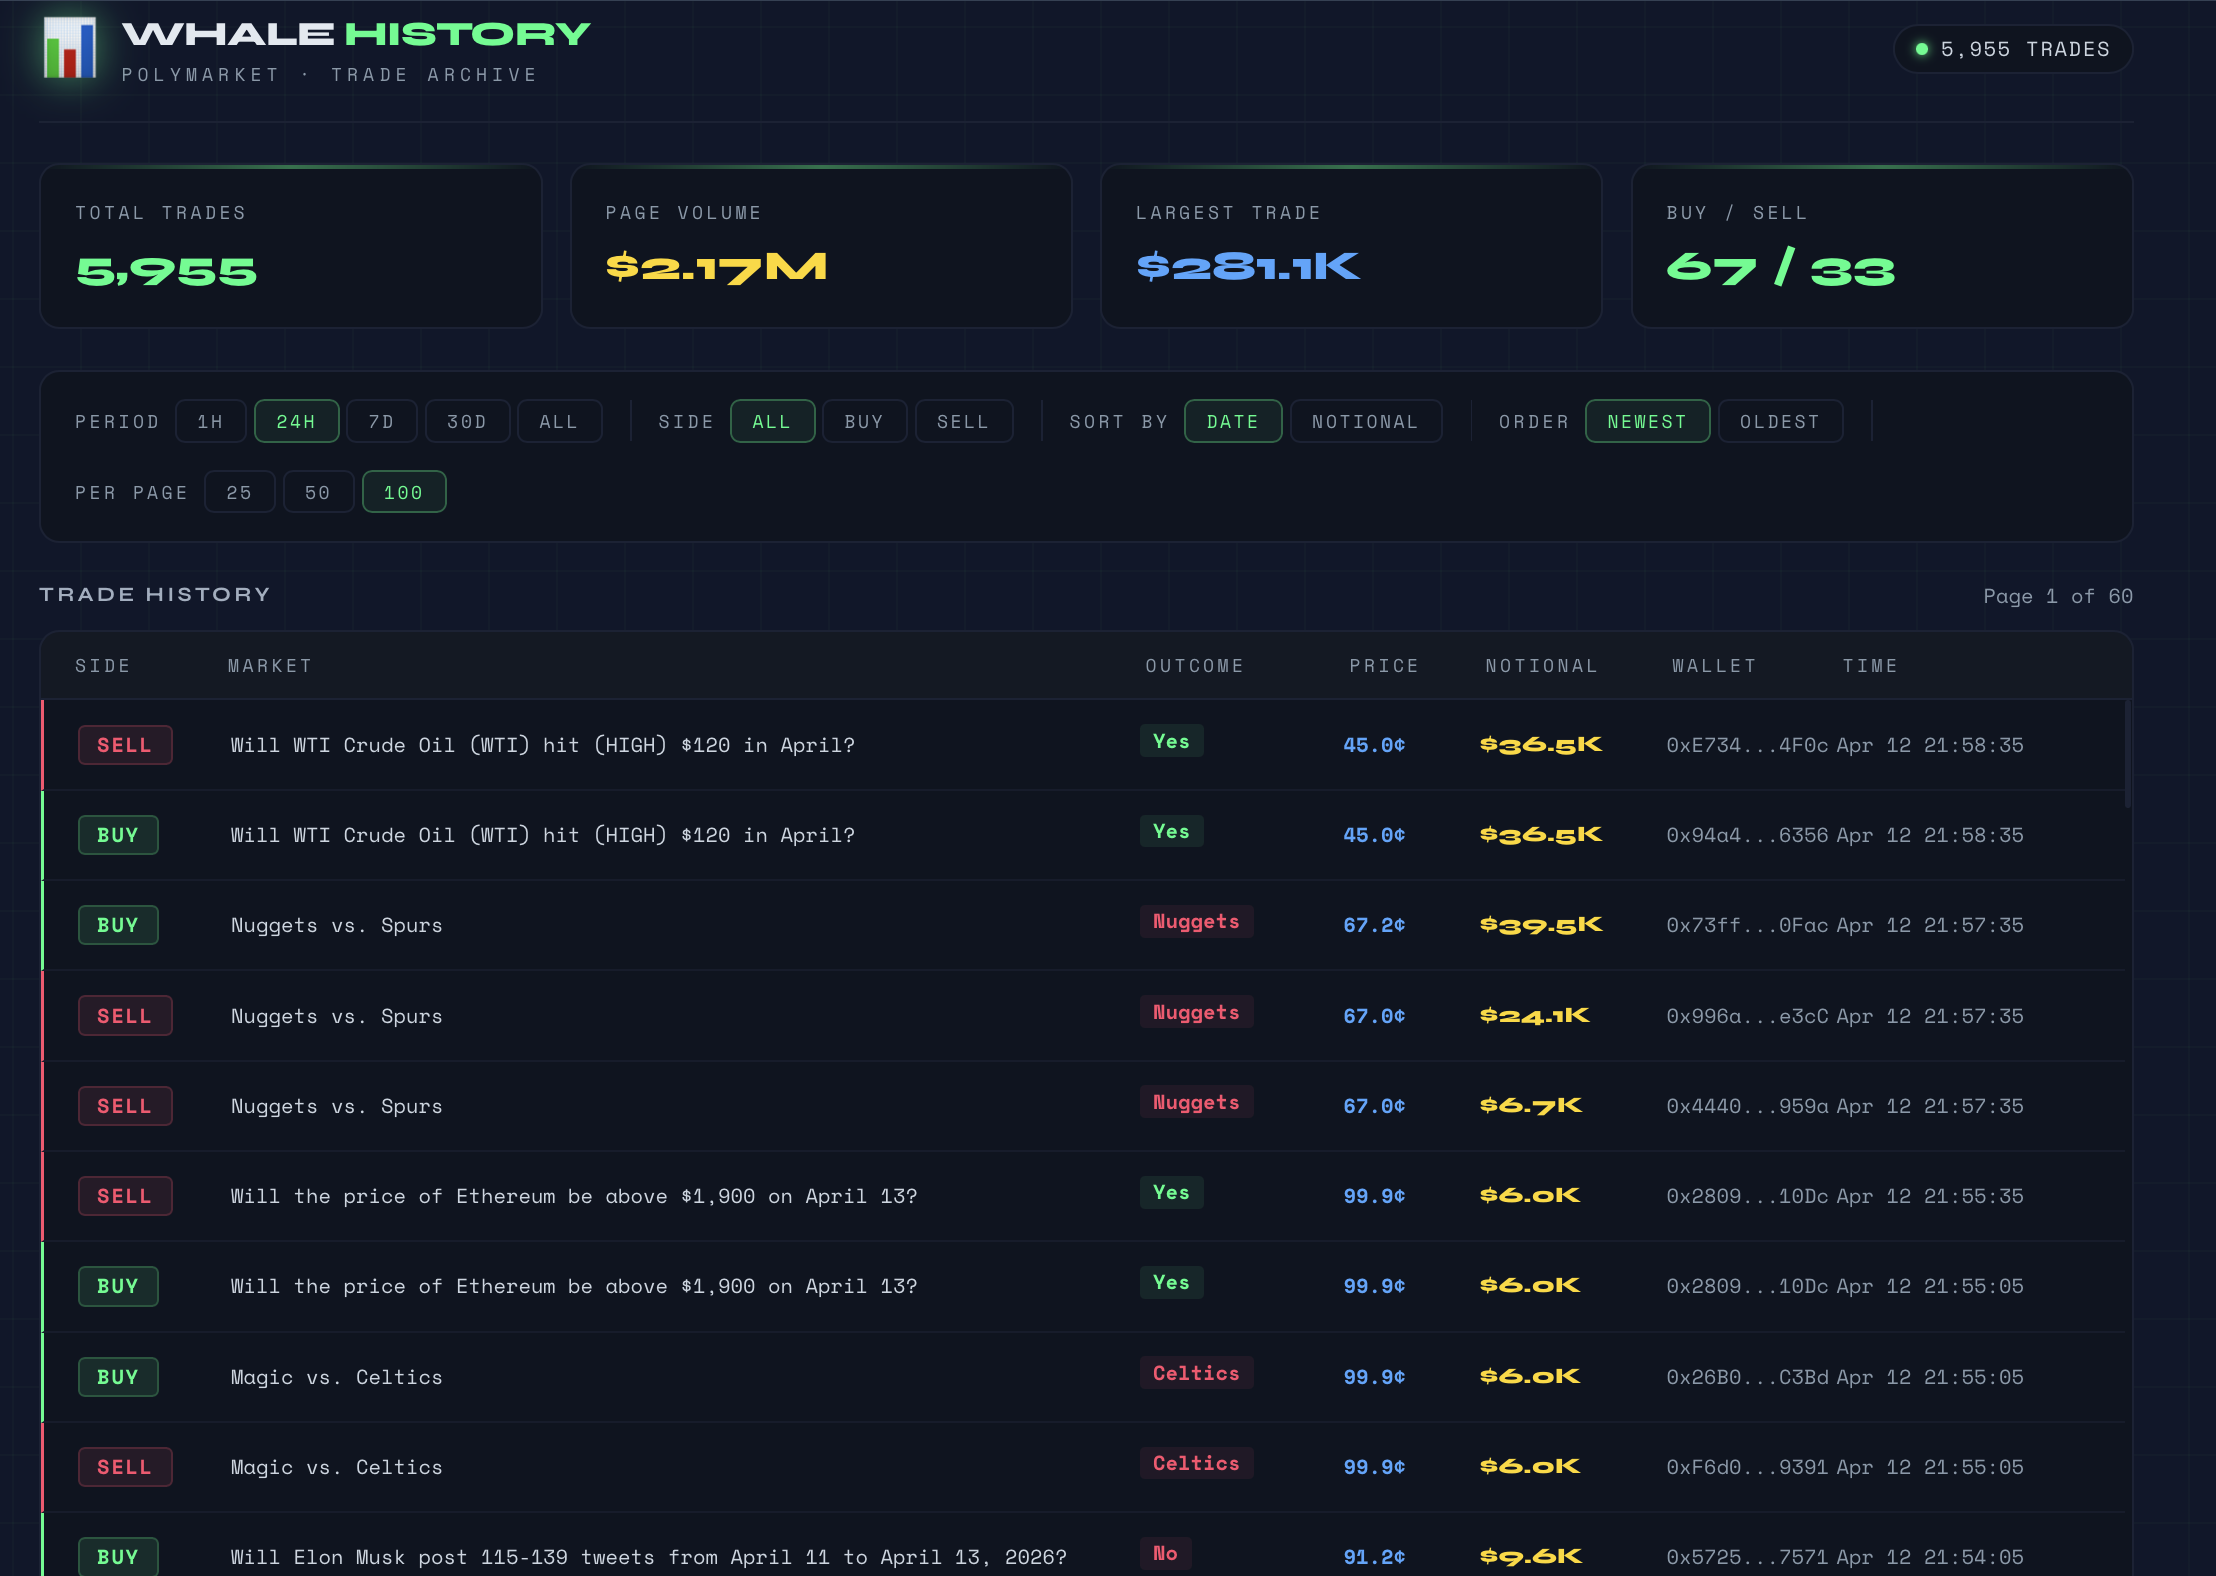Viewport: 2216px width, 1576px height.
Task: Open the Largest Trade stat card
Action: coord(1351,246)
